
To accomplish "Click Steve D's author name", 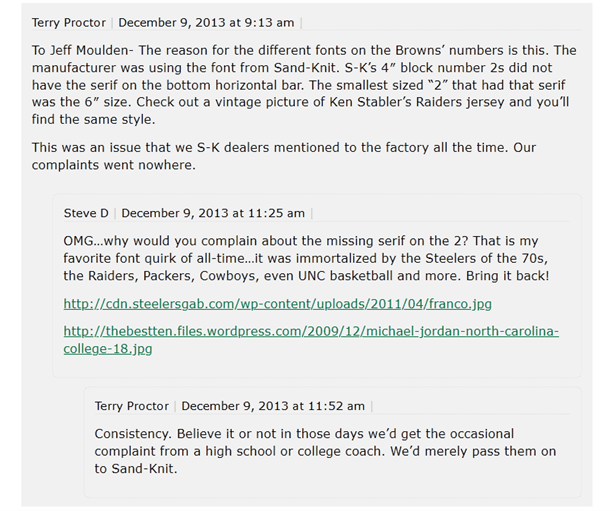I will pyautogui.click(x=86, y=213).
